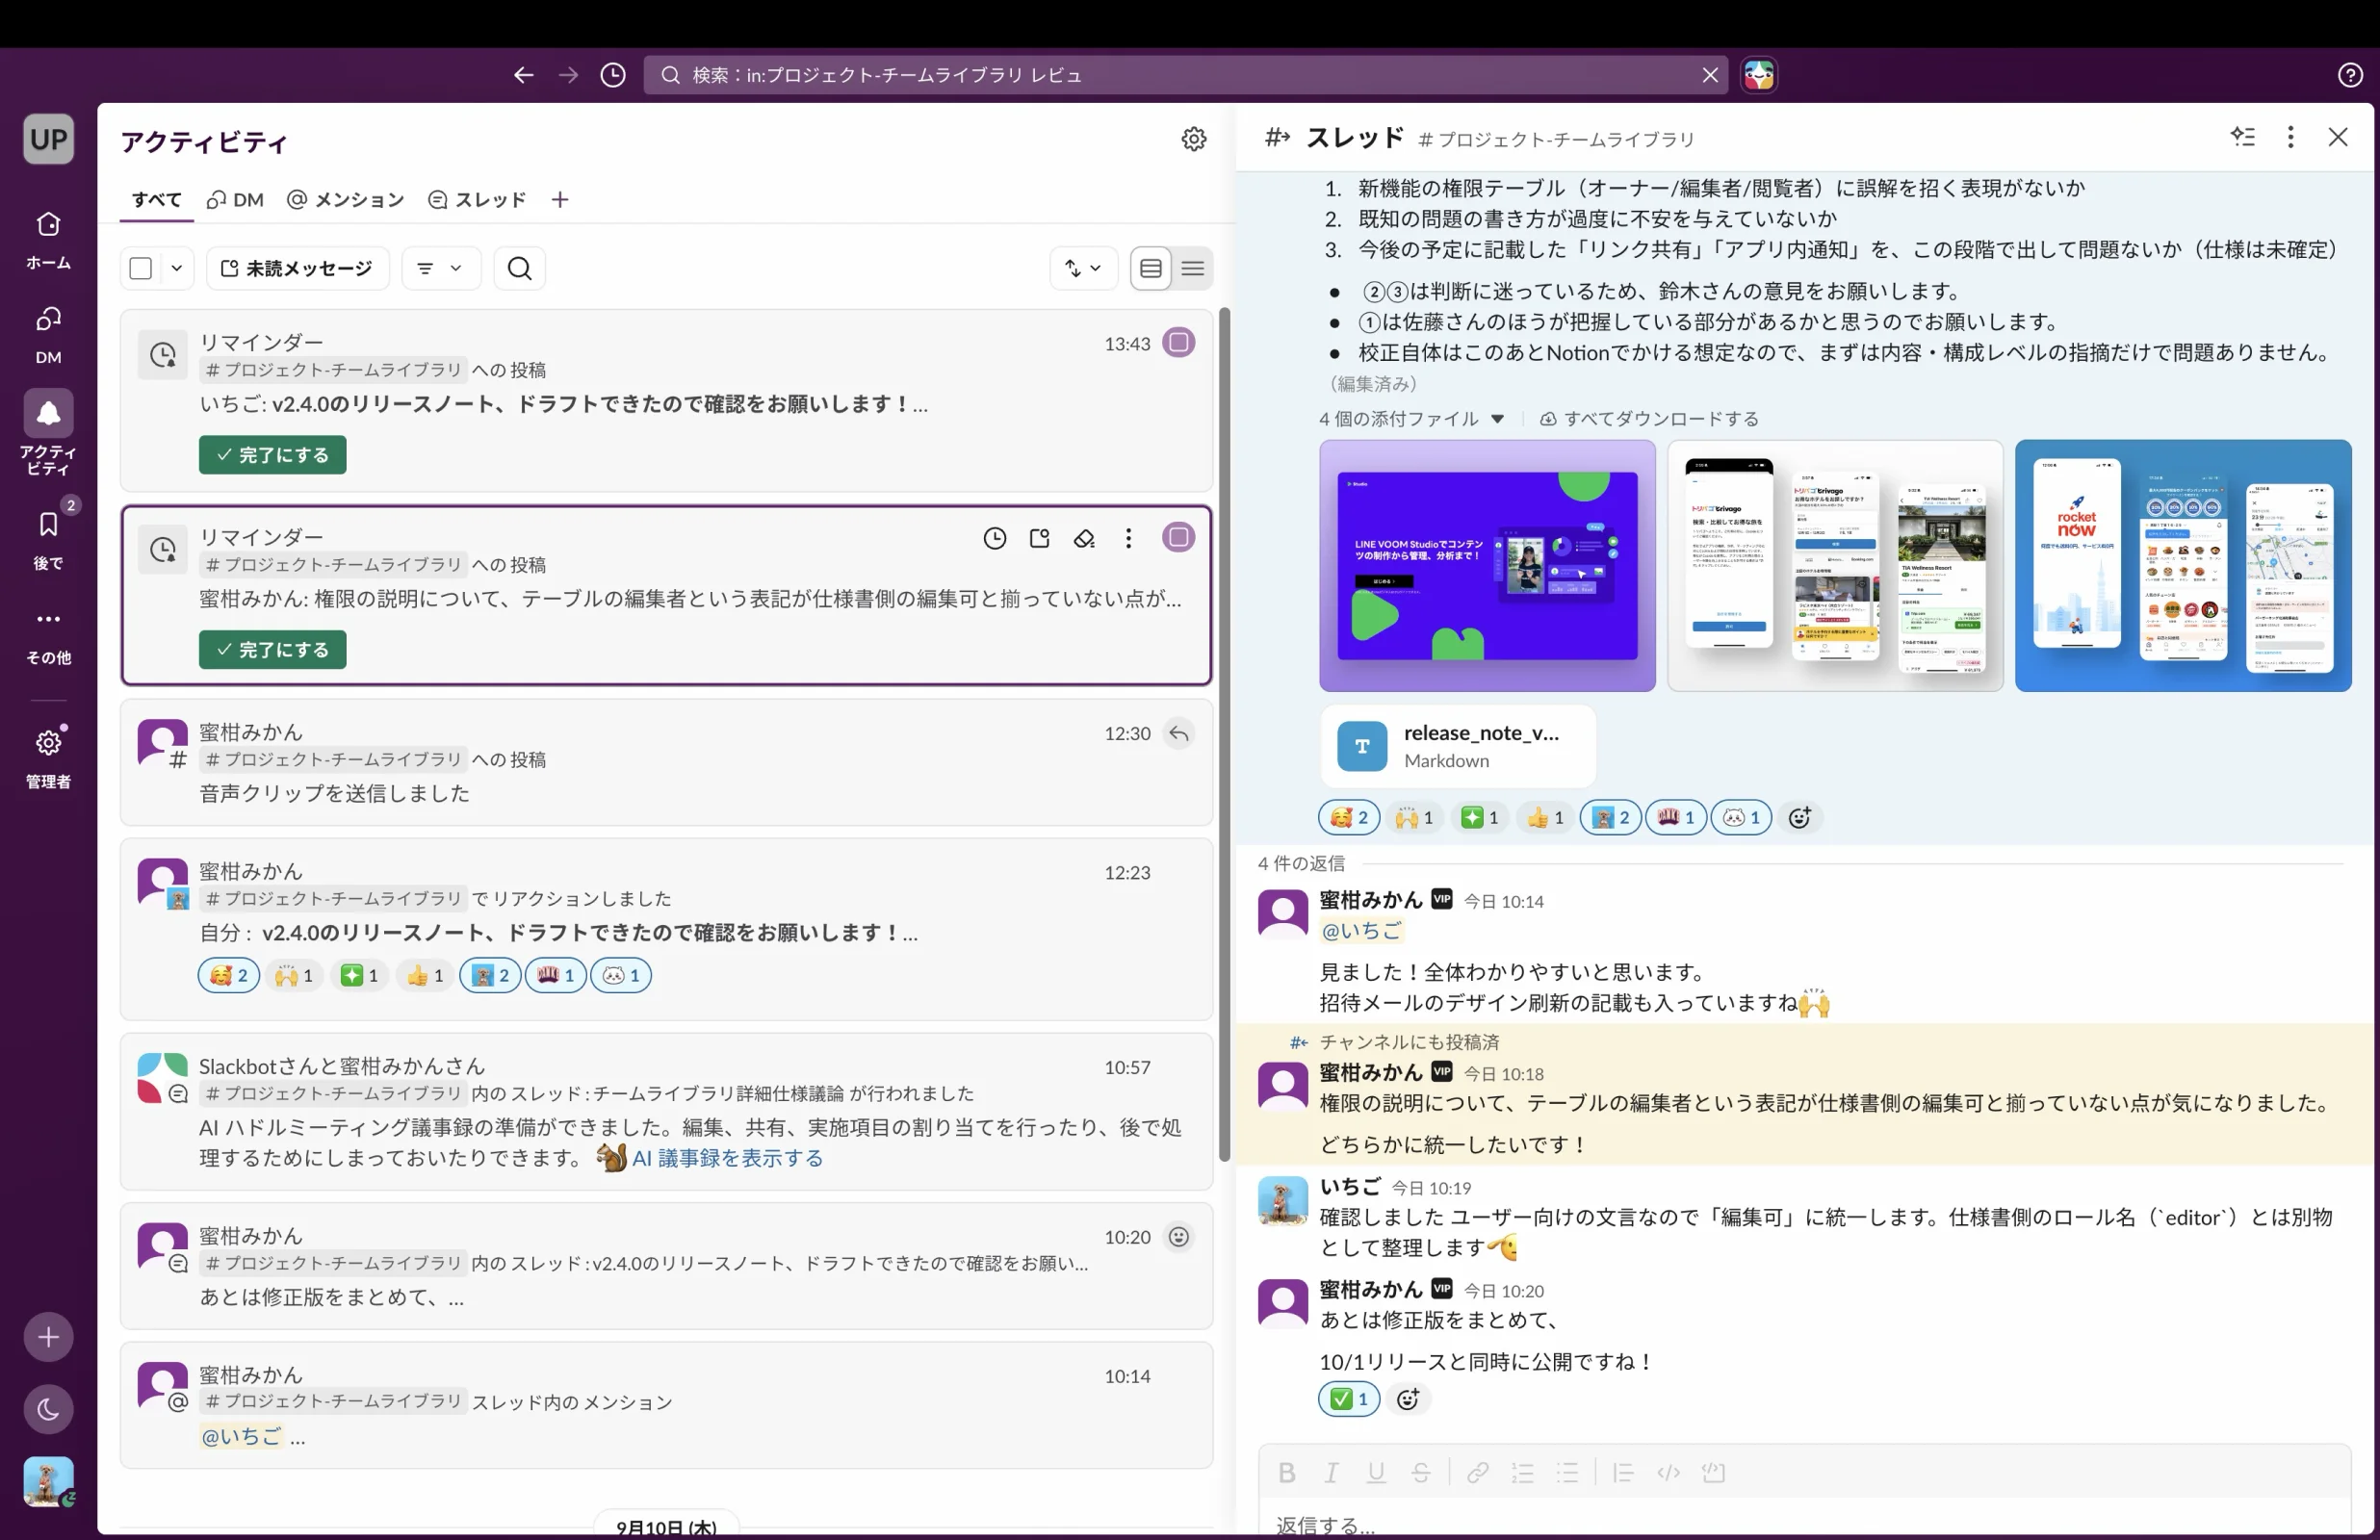Open the sort order dropdown
Image resolution: width=2380 pixels, height=1540 pixels.
(1084, 268)
